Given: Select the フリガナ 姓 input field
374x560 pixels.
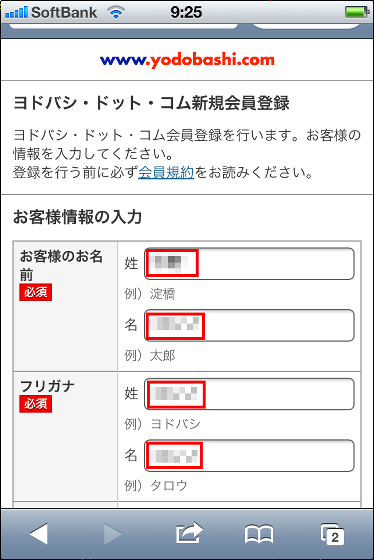Looking at the screenshot, I should pyautogui.click(x=249, y=394).
